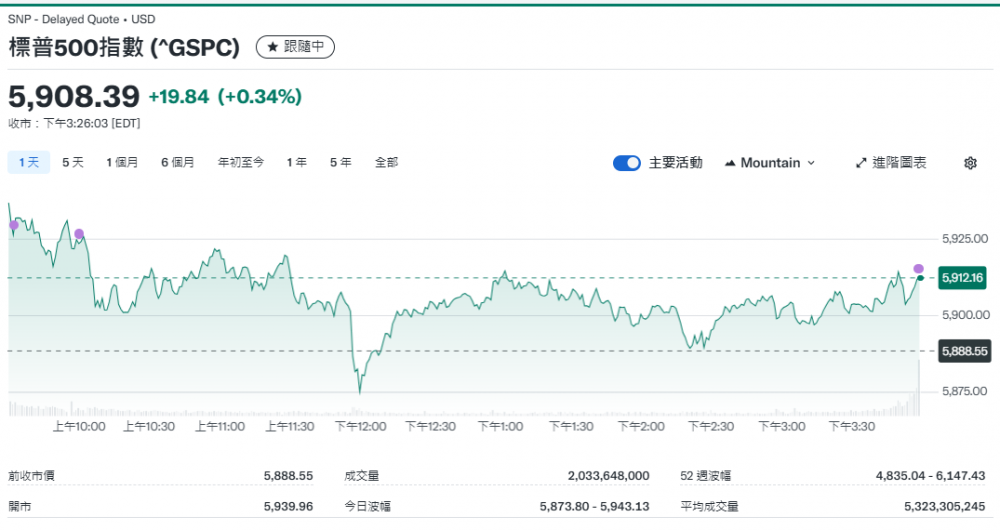Click the expand arrows icon beside 進階圖表

(x=861, y=163)
